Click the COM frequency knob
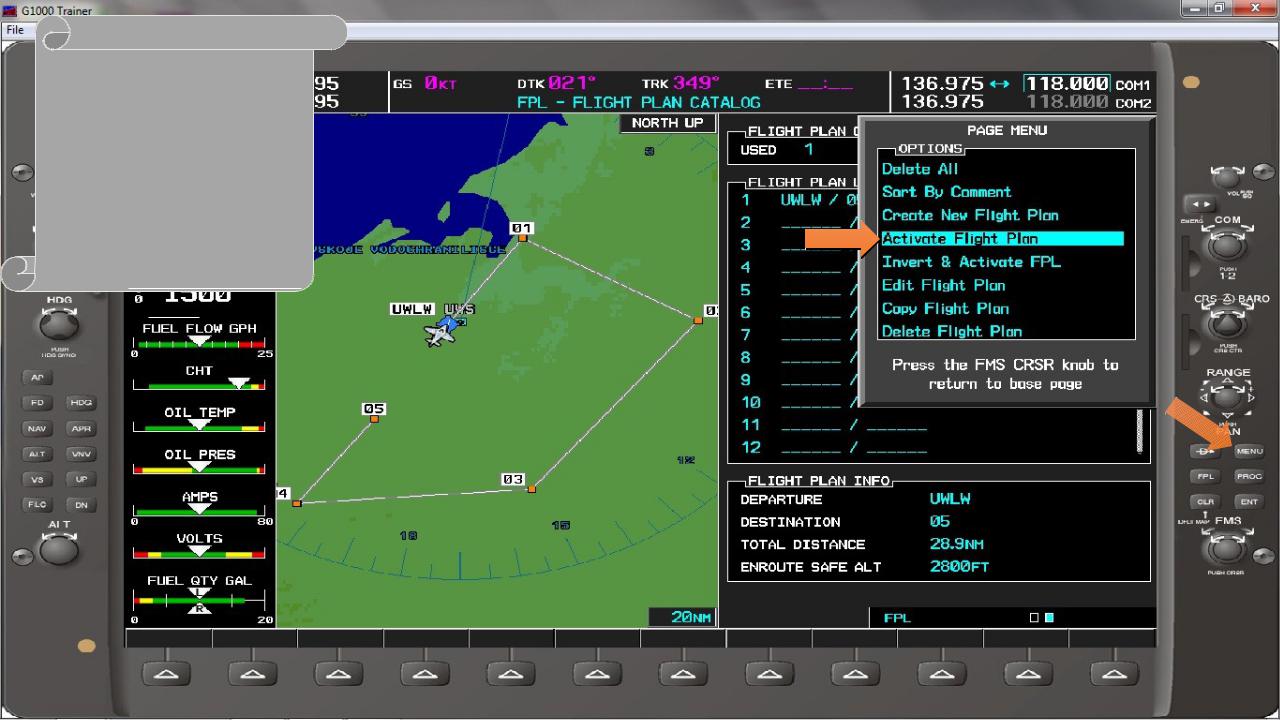Image resolution: width=1280 pixels, height=720 pixels. [1227, 246]
